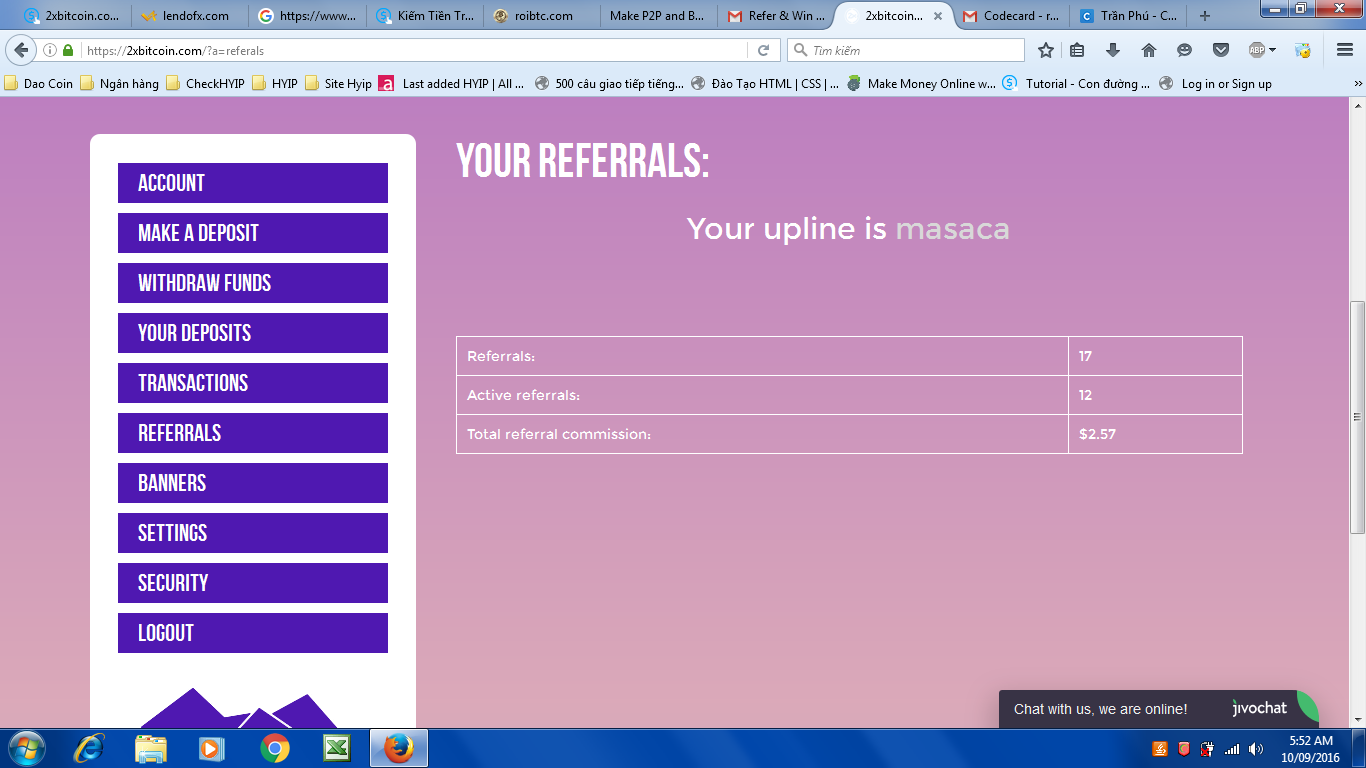Screen dimensions: 1366x768
Task: Click the Adblock Plus ABP icon
Action: (x=1257, y=50)
